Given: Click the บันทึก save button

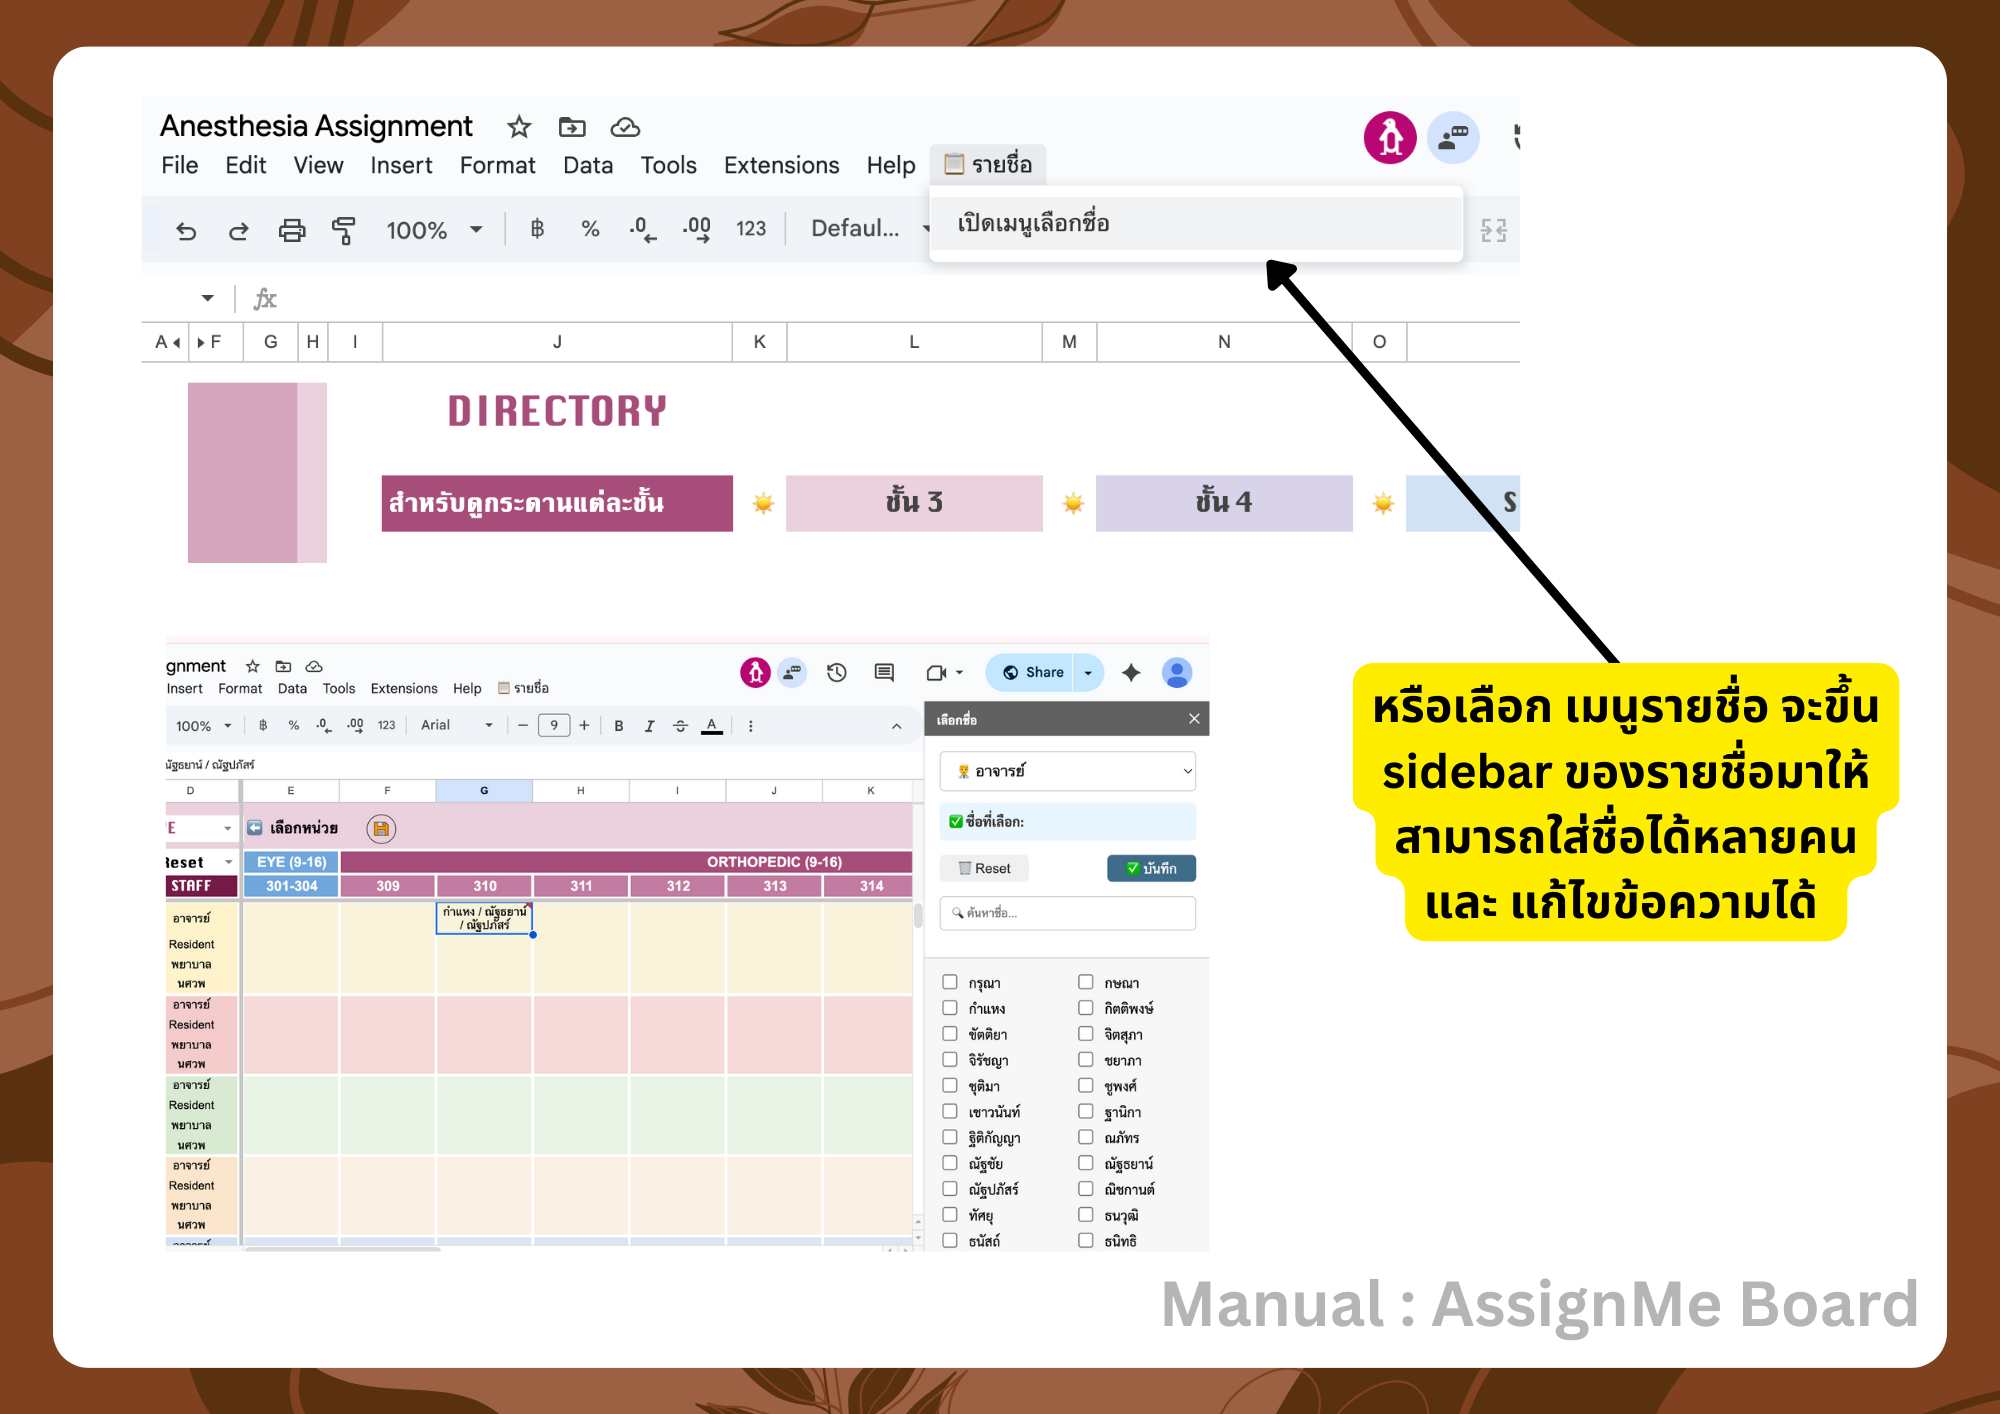Looking at the screenshot, I should [1151, 868].
